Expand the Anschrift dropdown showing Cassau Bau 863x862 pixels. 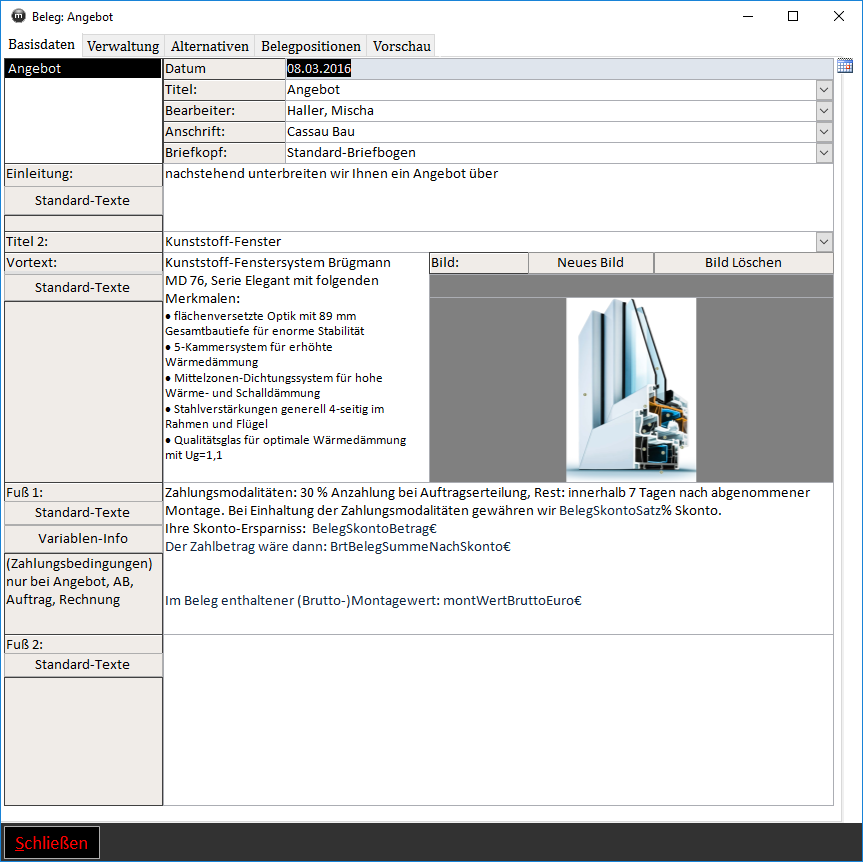tap(824, 132)
